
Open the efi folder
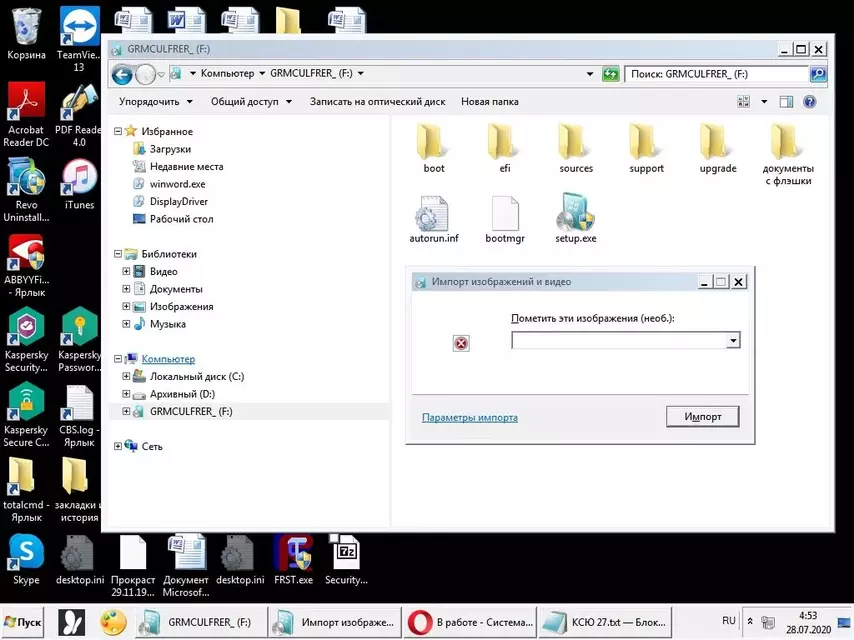click(504, 147)
